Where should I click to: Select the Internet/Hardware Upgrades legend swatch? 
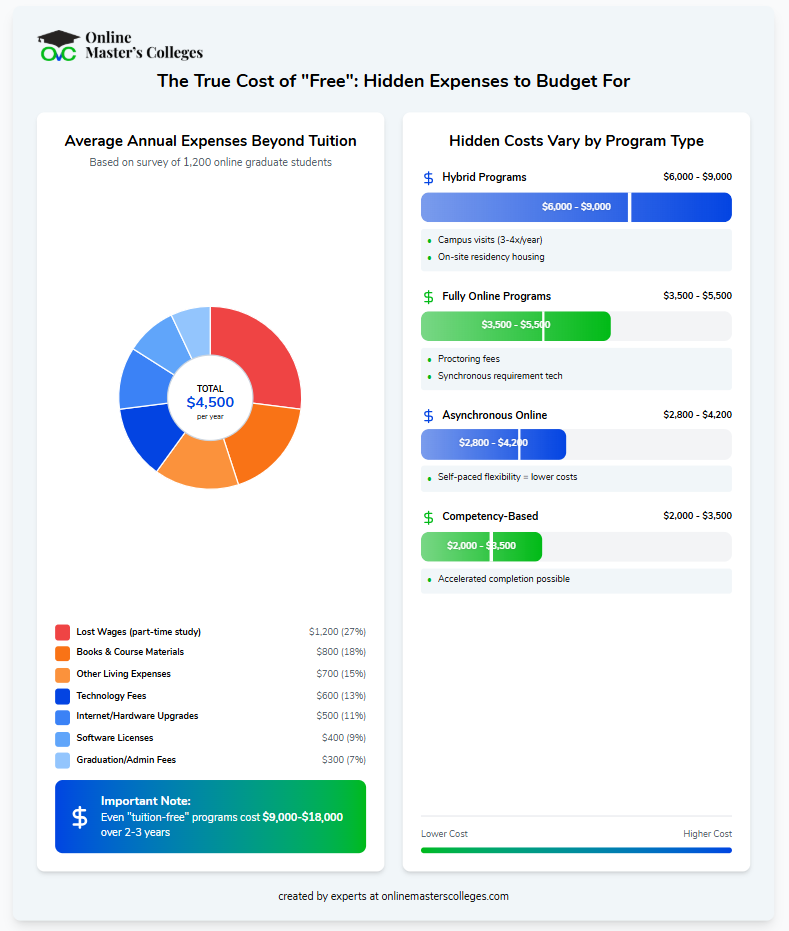pos(62,717)
